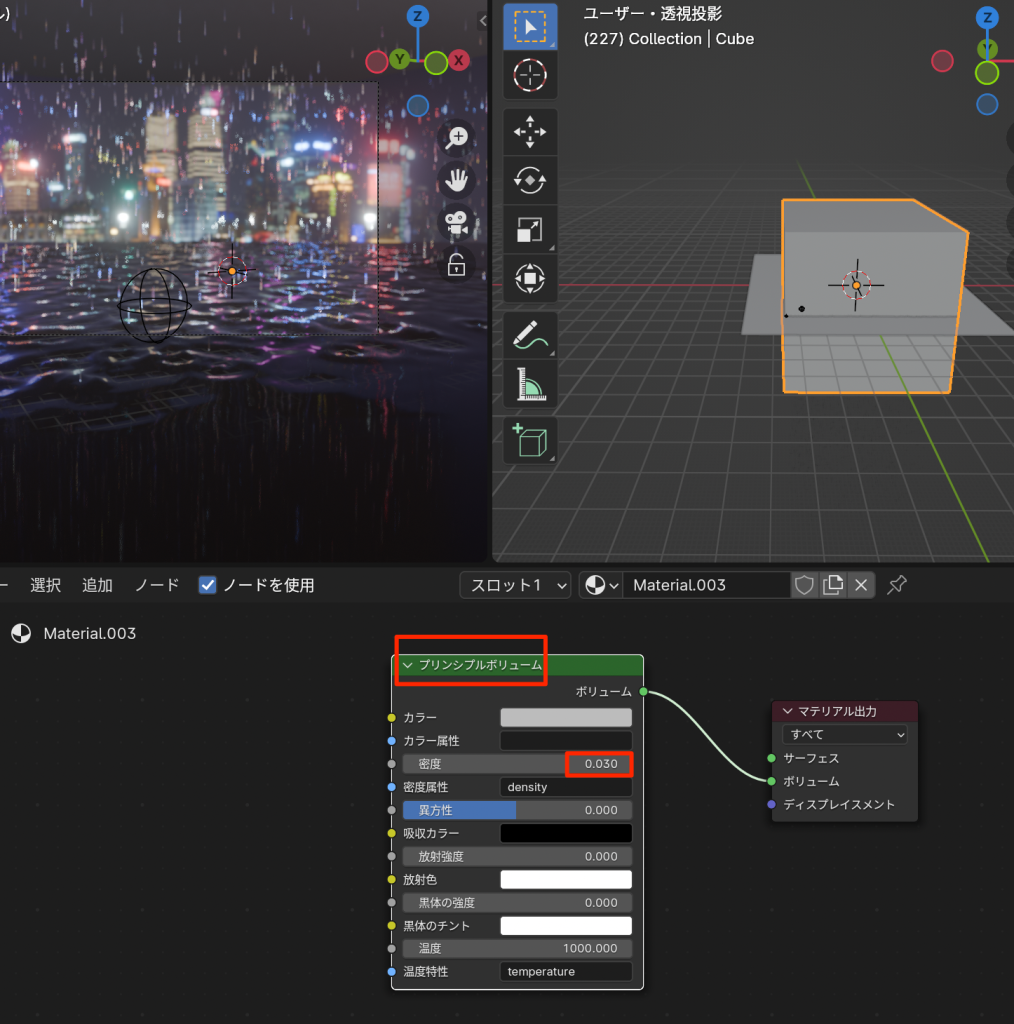
Task: Open the スロット1 slot dropdown
Action: pos(515,585)
